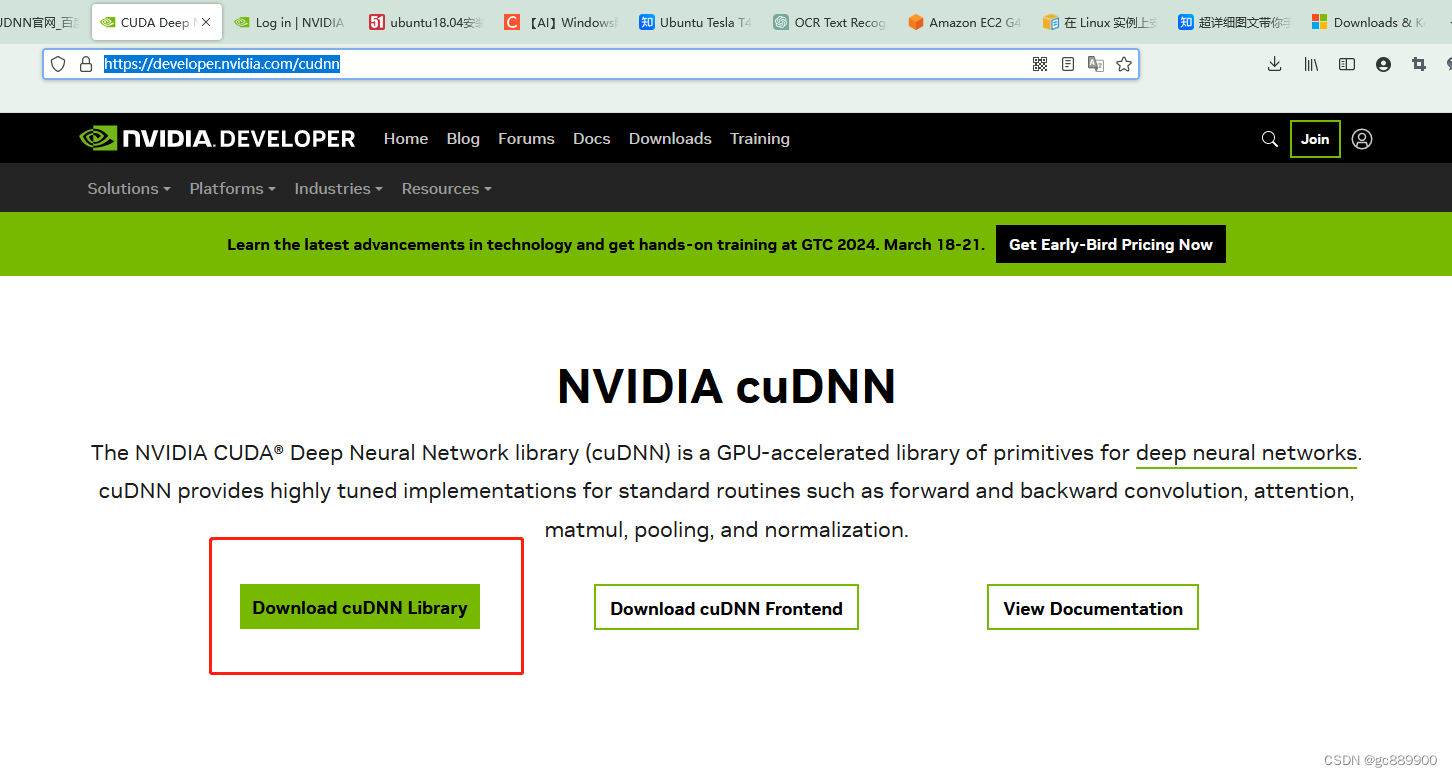
Task: Click the site security padlock icon
Action: [x=86, y=64]
